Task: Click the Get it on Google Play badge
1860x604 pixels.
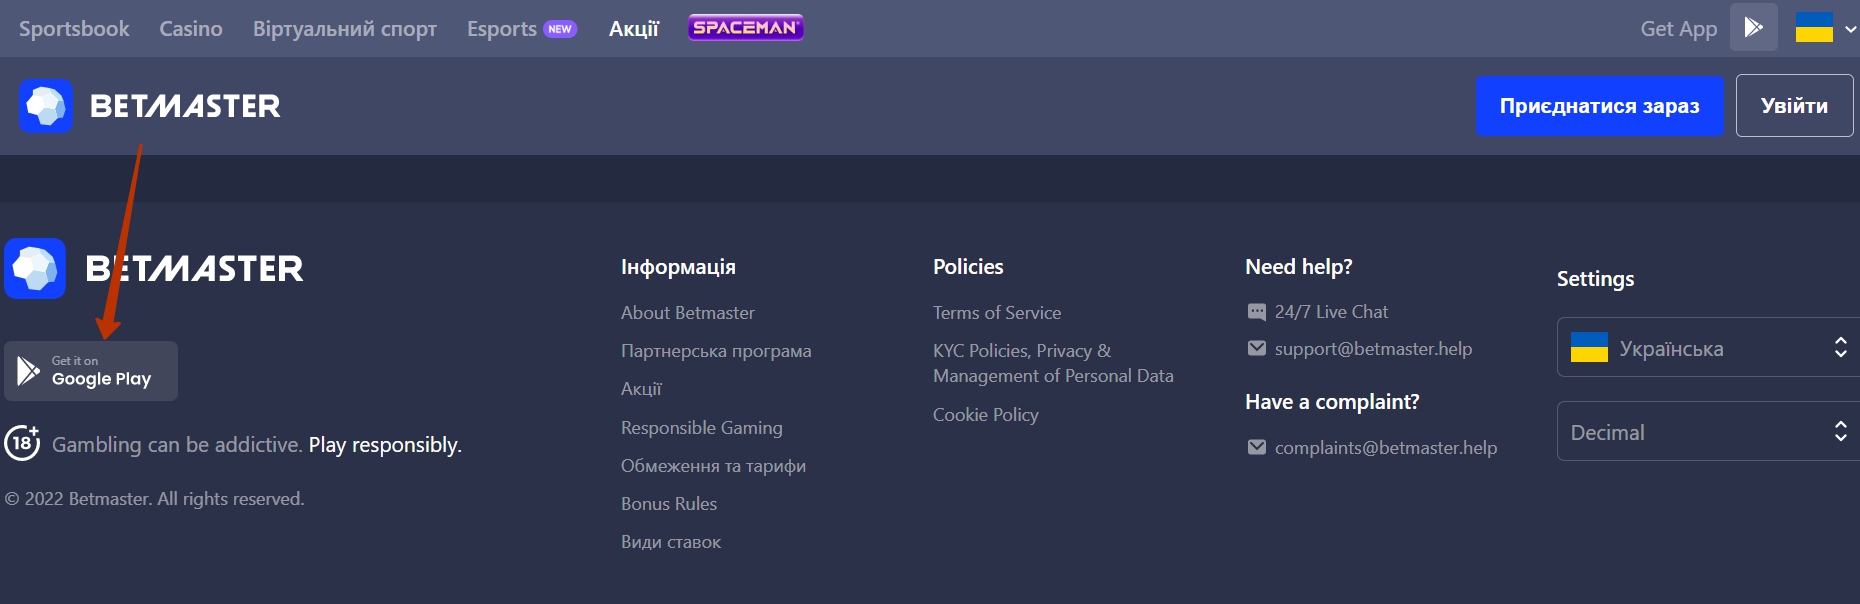Action: click(91, 371)
